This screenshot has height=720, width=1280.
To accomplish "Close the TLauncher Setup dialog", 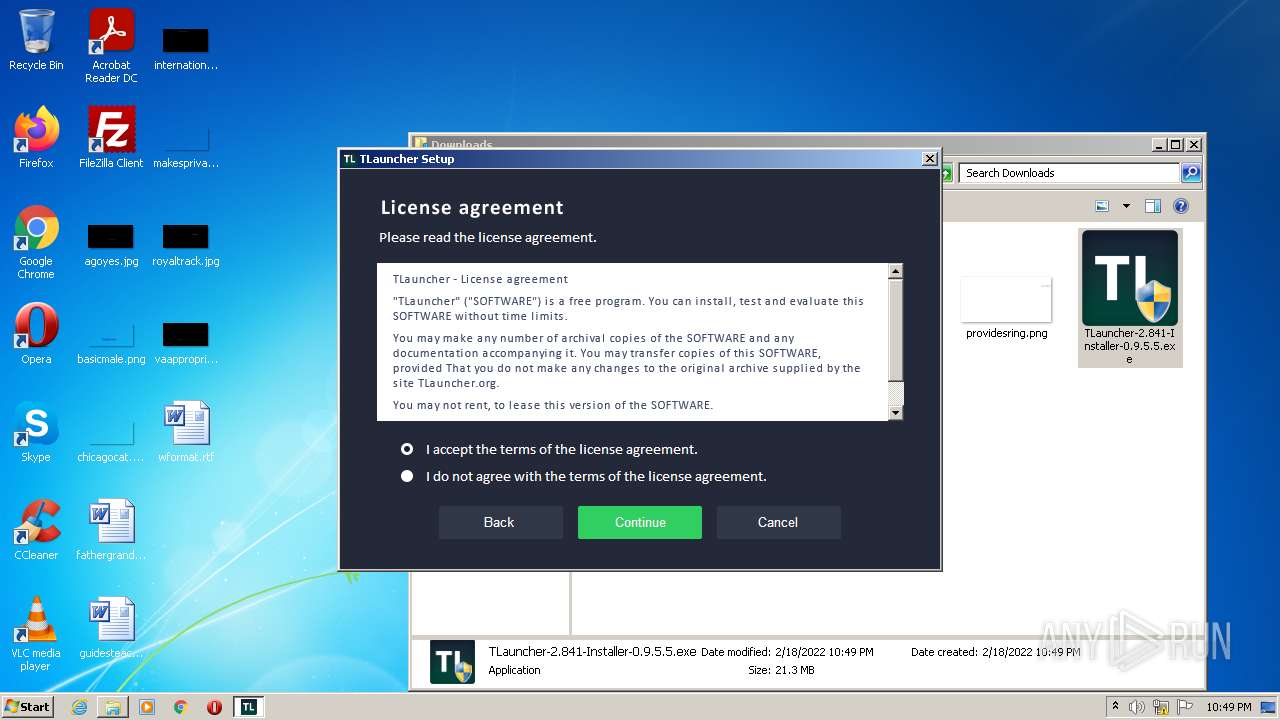I will coord(929,158).
